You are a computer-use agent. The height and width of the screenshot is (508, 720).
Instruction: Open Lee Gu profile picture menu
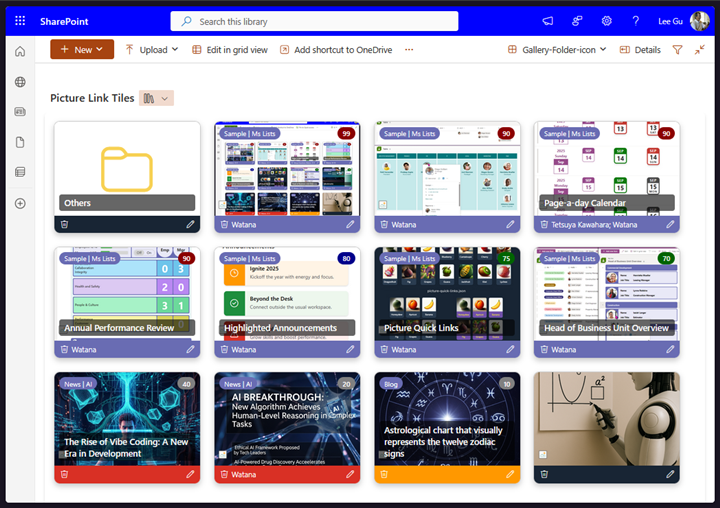click(x=699, y=21)
